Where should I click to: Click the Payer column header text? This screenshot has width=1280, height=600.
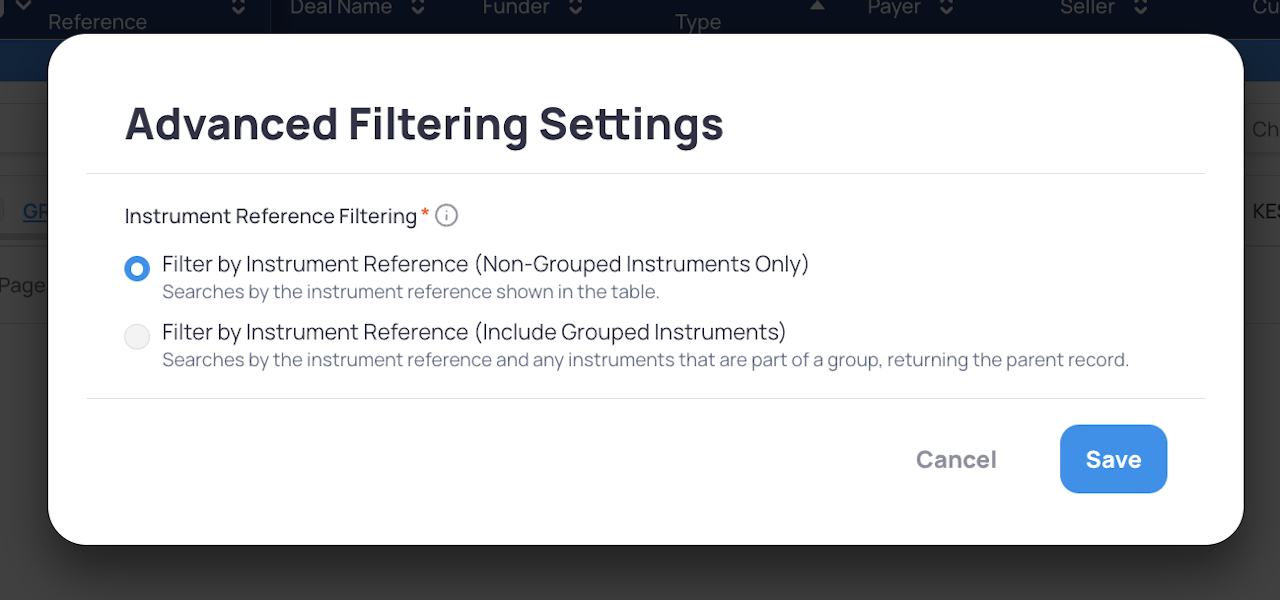(894, 8)
